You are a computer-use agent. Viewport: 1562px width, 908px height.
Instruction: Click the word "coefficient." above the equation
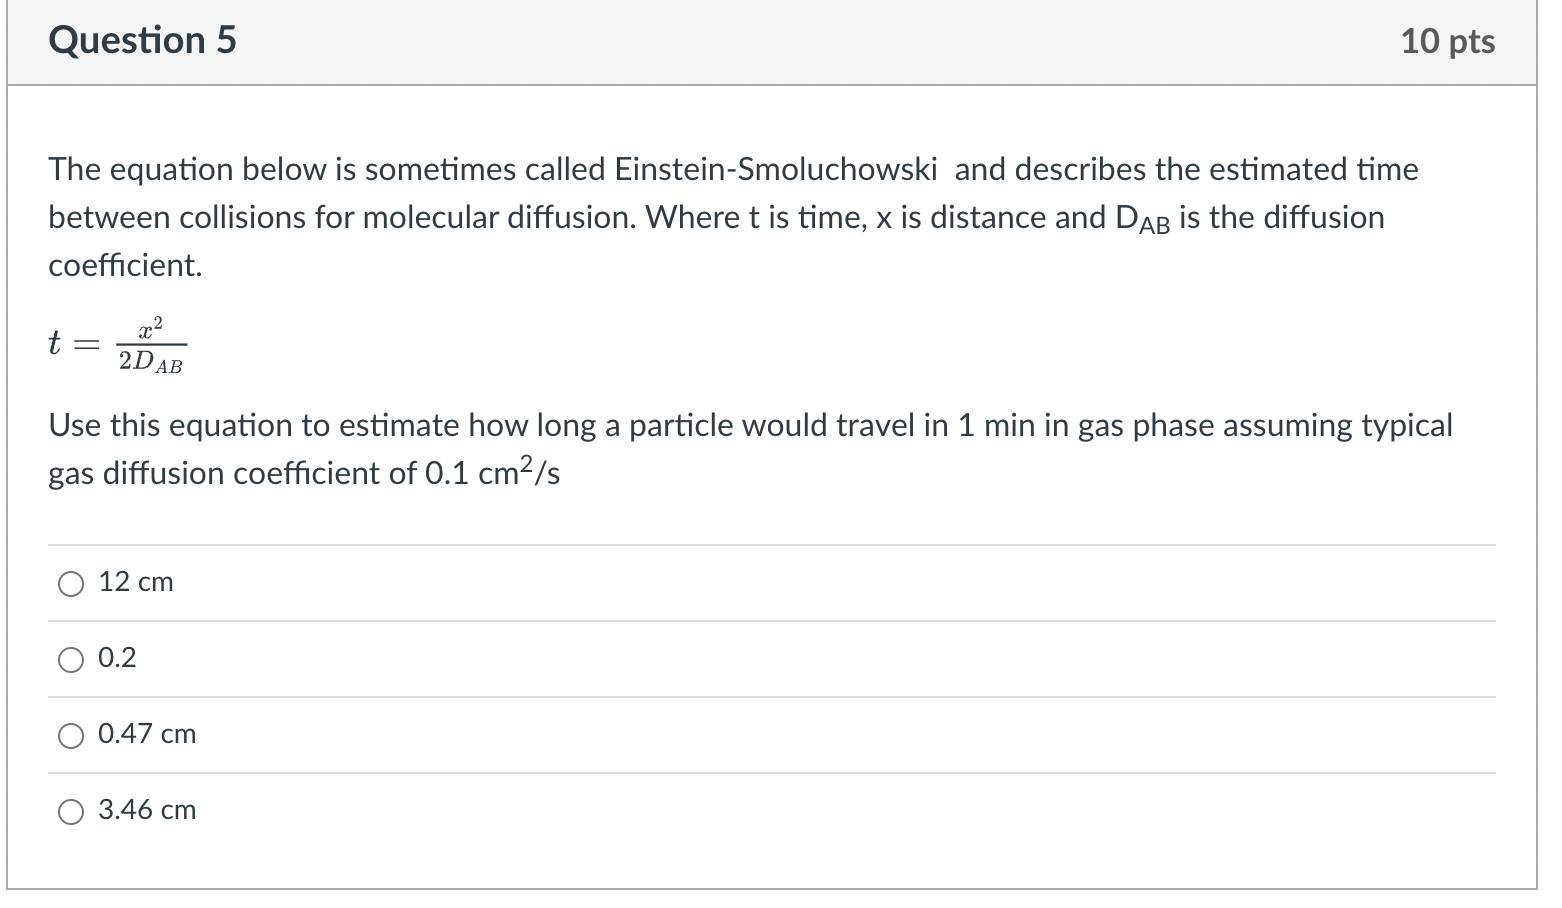[x=125, y=266]
